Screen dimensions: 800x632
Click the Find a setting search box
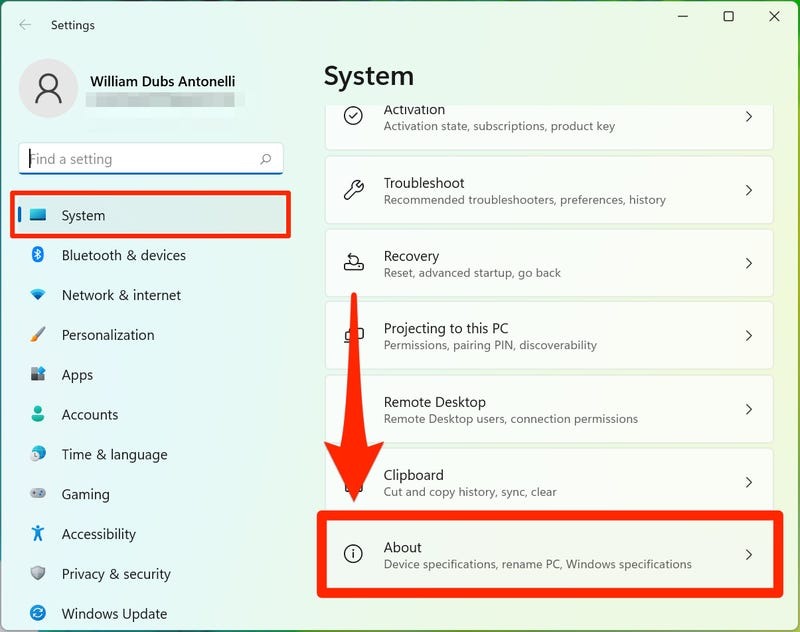(x=151, y=159)
